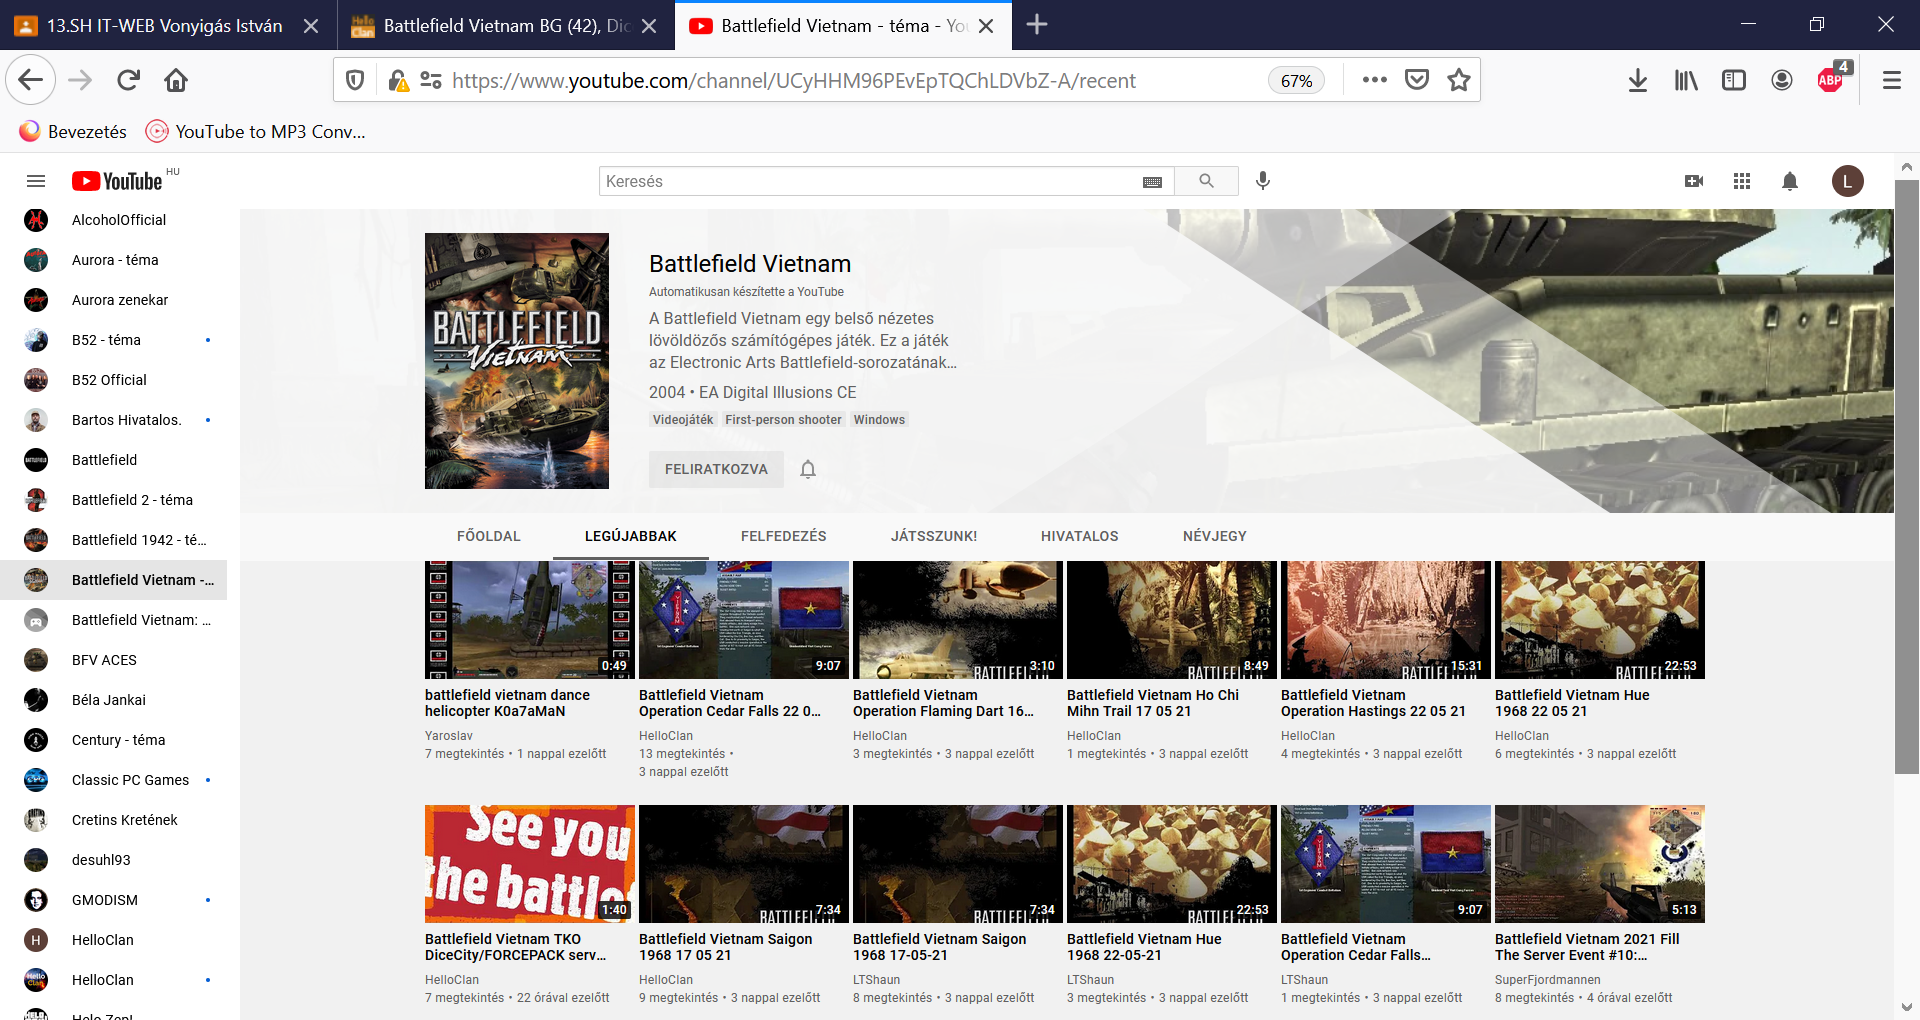Viewport: 1920px width, 1020px height.
Task: Open account avatar menu 'L'
Action: click(x=1847, y=181)
